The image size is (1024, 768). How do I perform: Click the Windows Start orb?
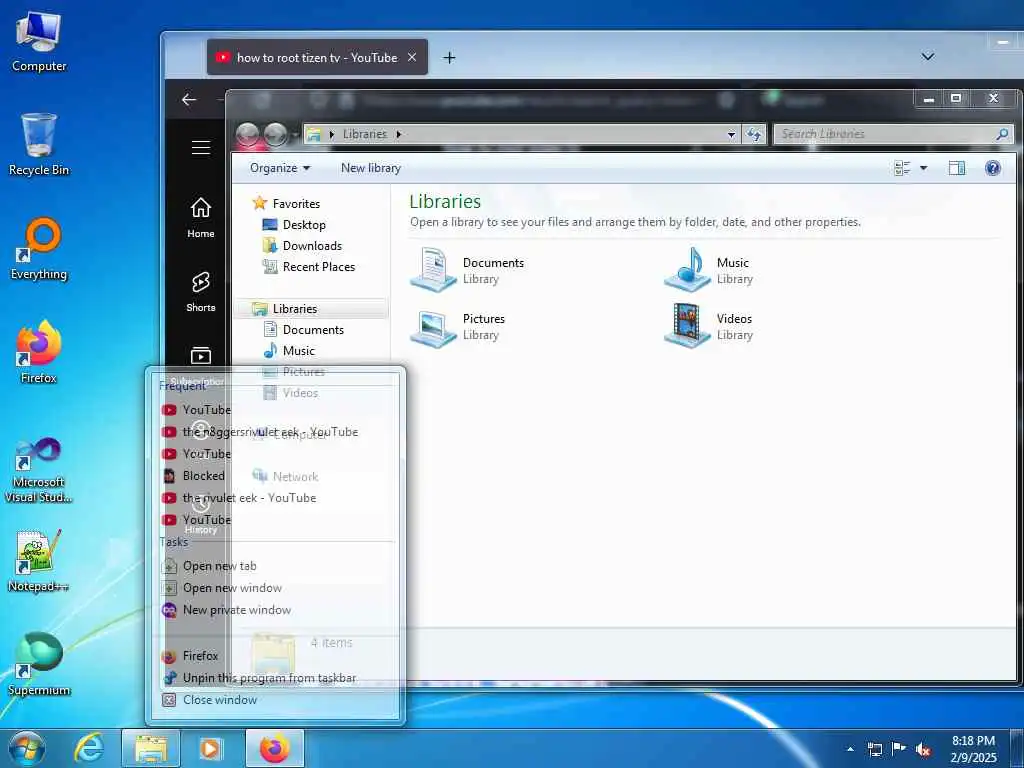27,748
